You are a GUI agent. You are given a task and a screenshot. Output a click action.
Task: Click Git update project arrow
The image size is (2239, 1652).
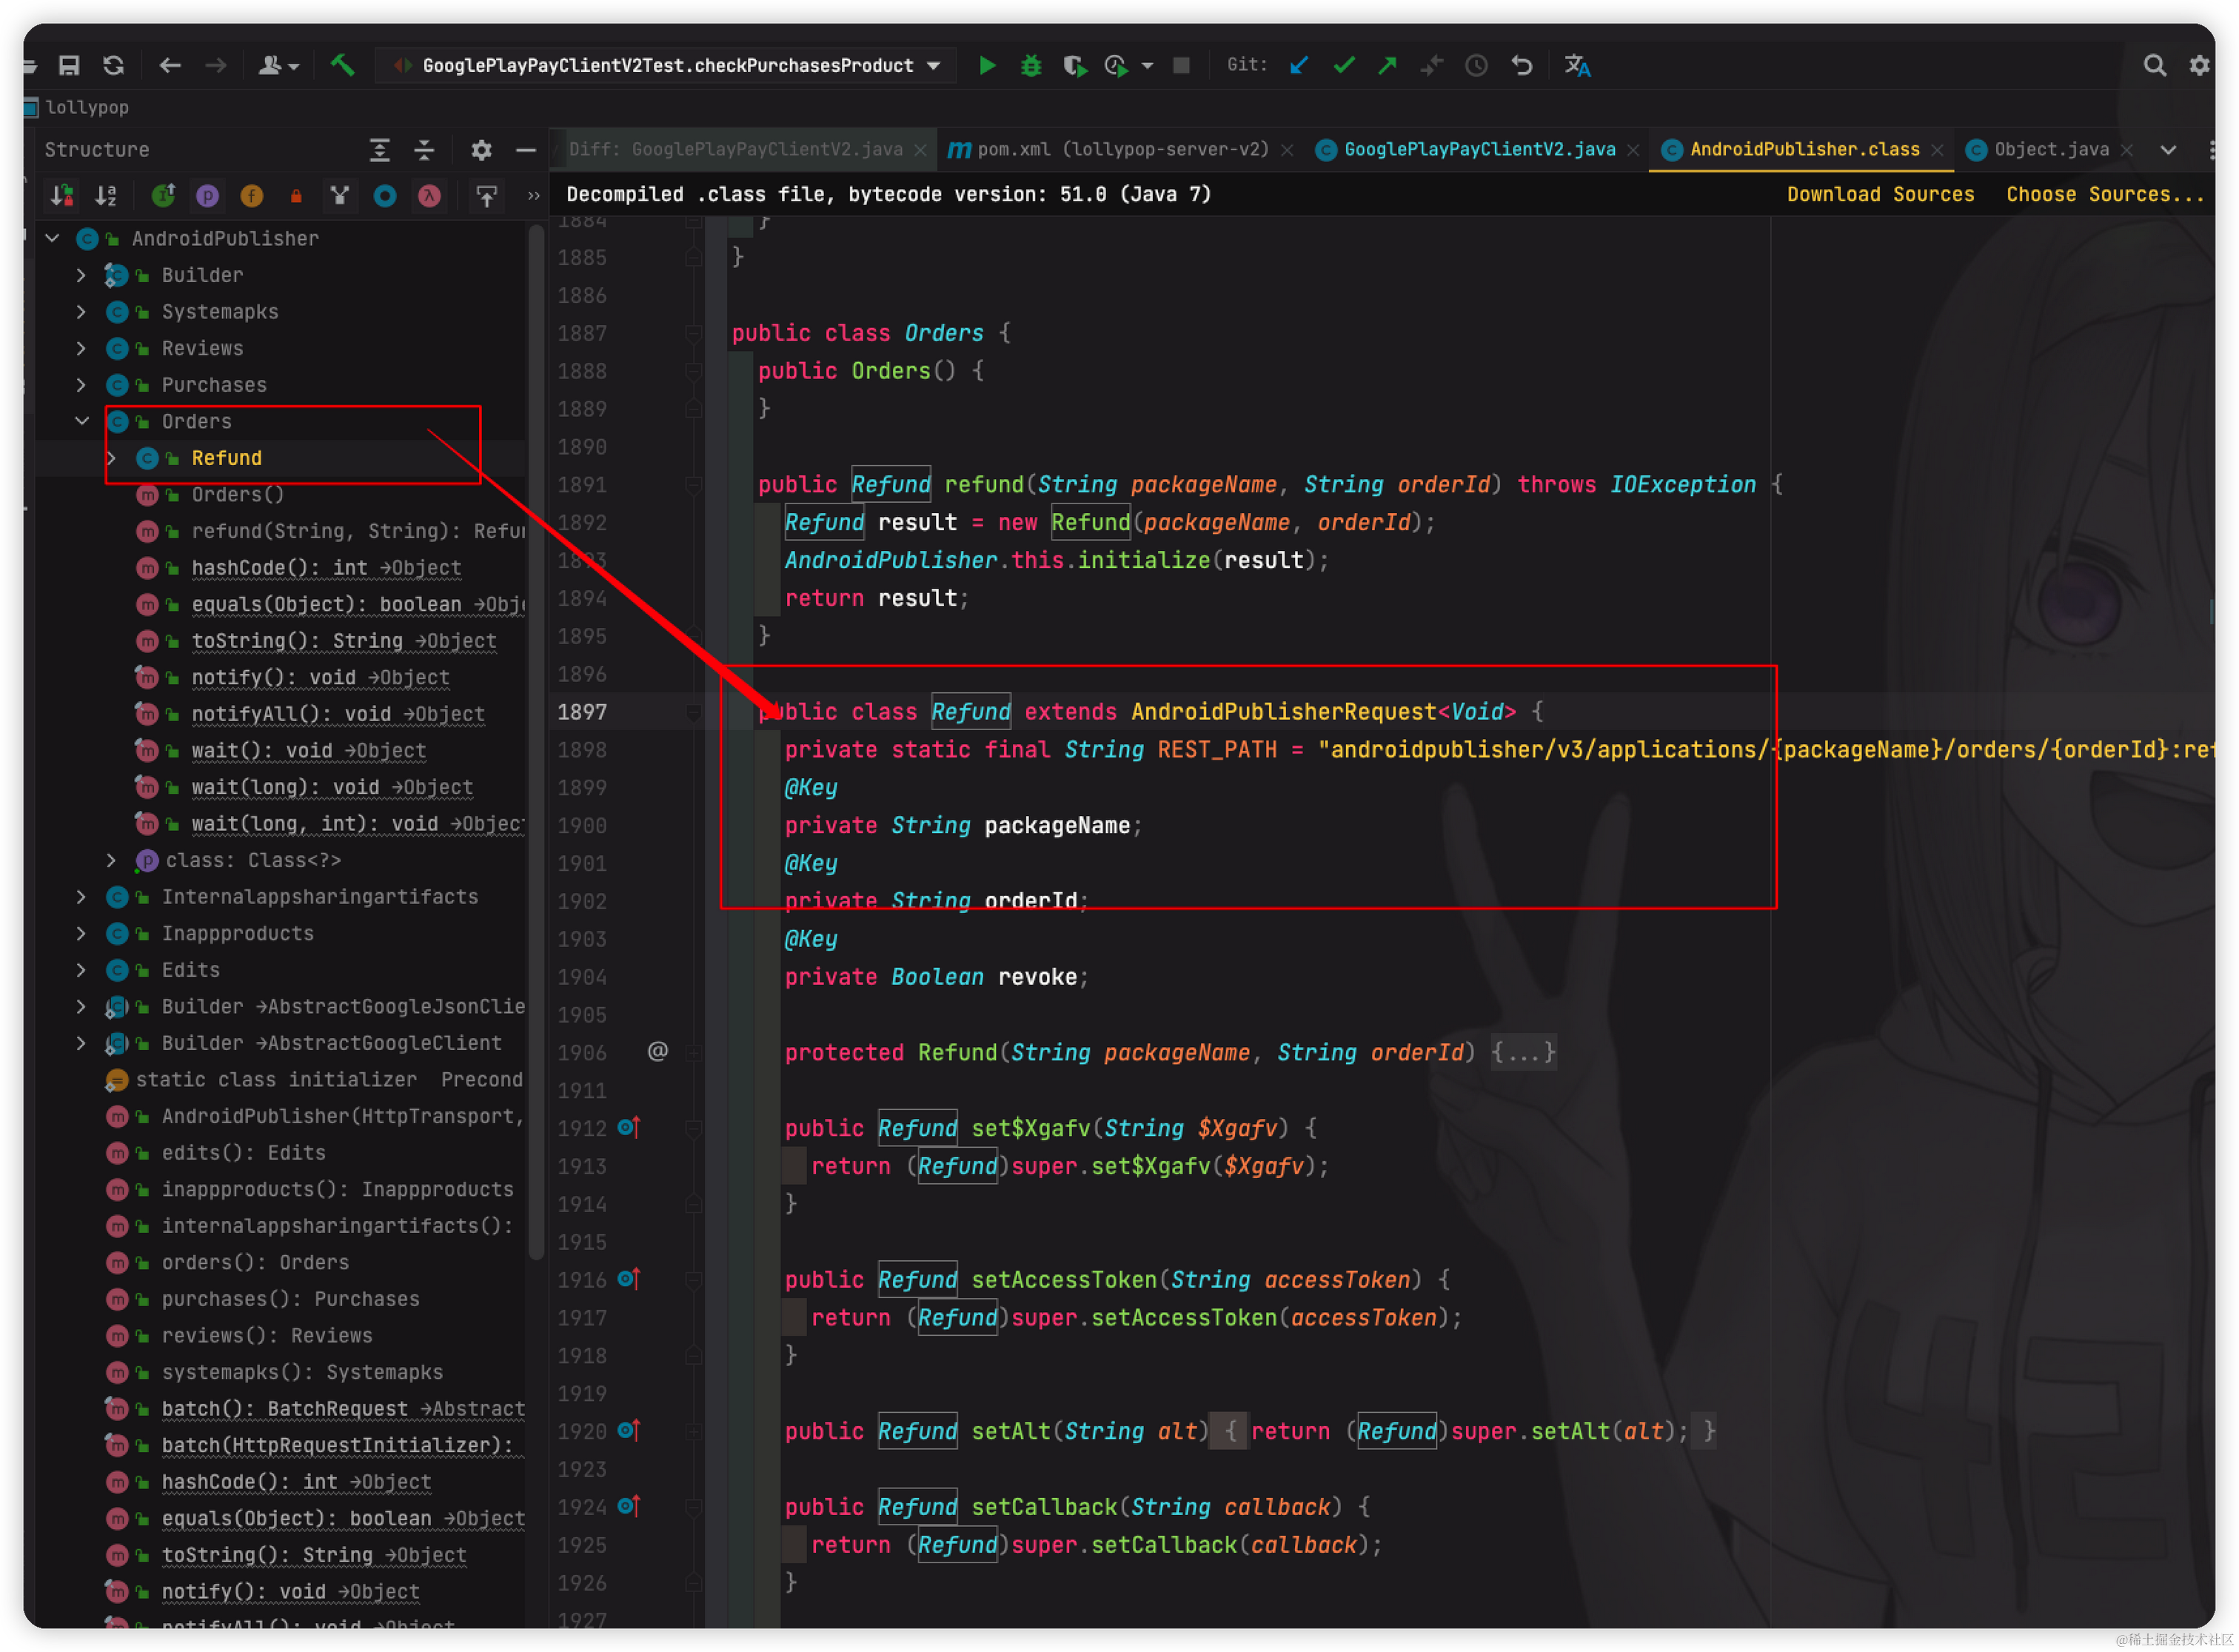(x=1299, y=66)
